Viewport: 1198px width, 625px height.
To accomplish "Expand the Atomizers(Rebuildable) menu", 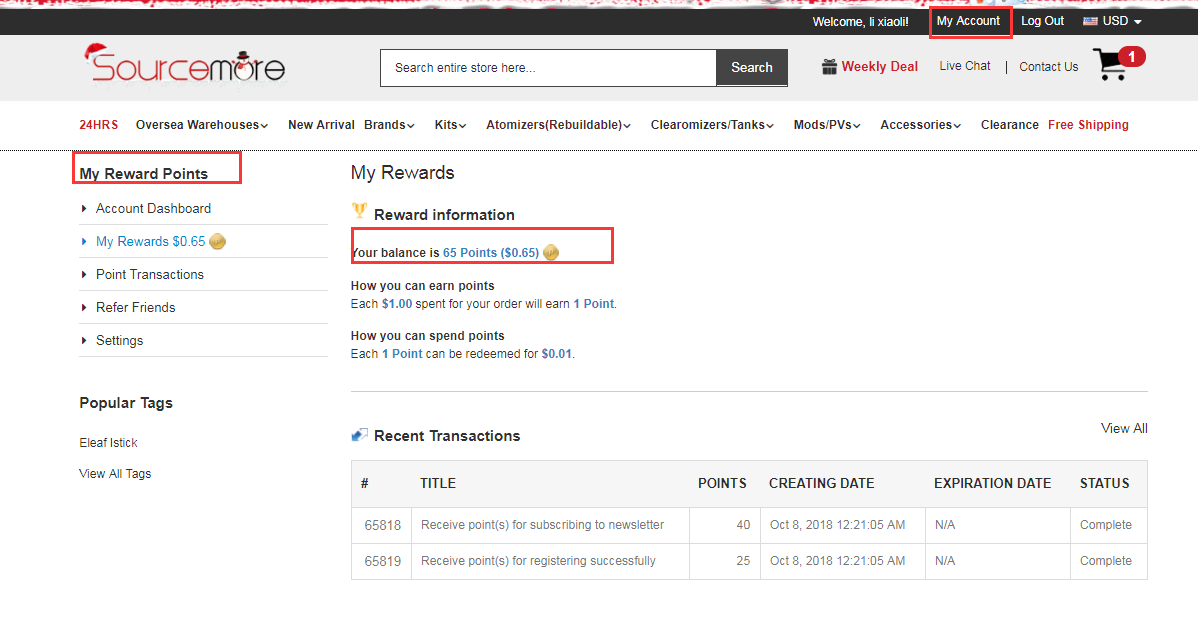I will pos(559,125).
